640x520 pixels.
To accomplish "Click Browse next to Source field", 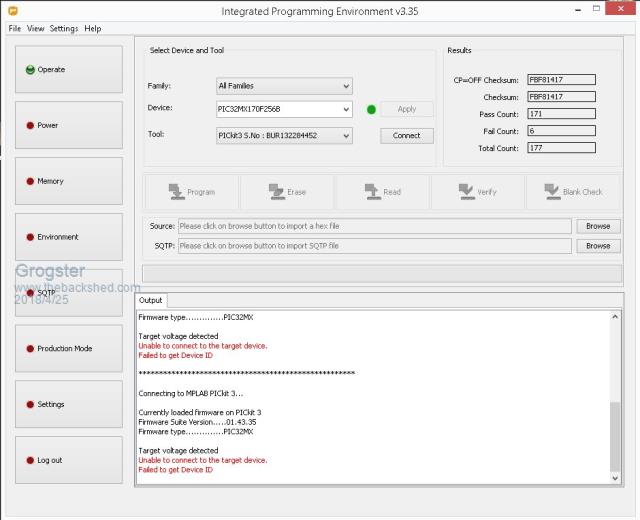I will click(597, 227).
